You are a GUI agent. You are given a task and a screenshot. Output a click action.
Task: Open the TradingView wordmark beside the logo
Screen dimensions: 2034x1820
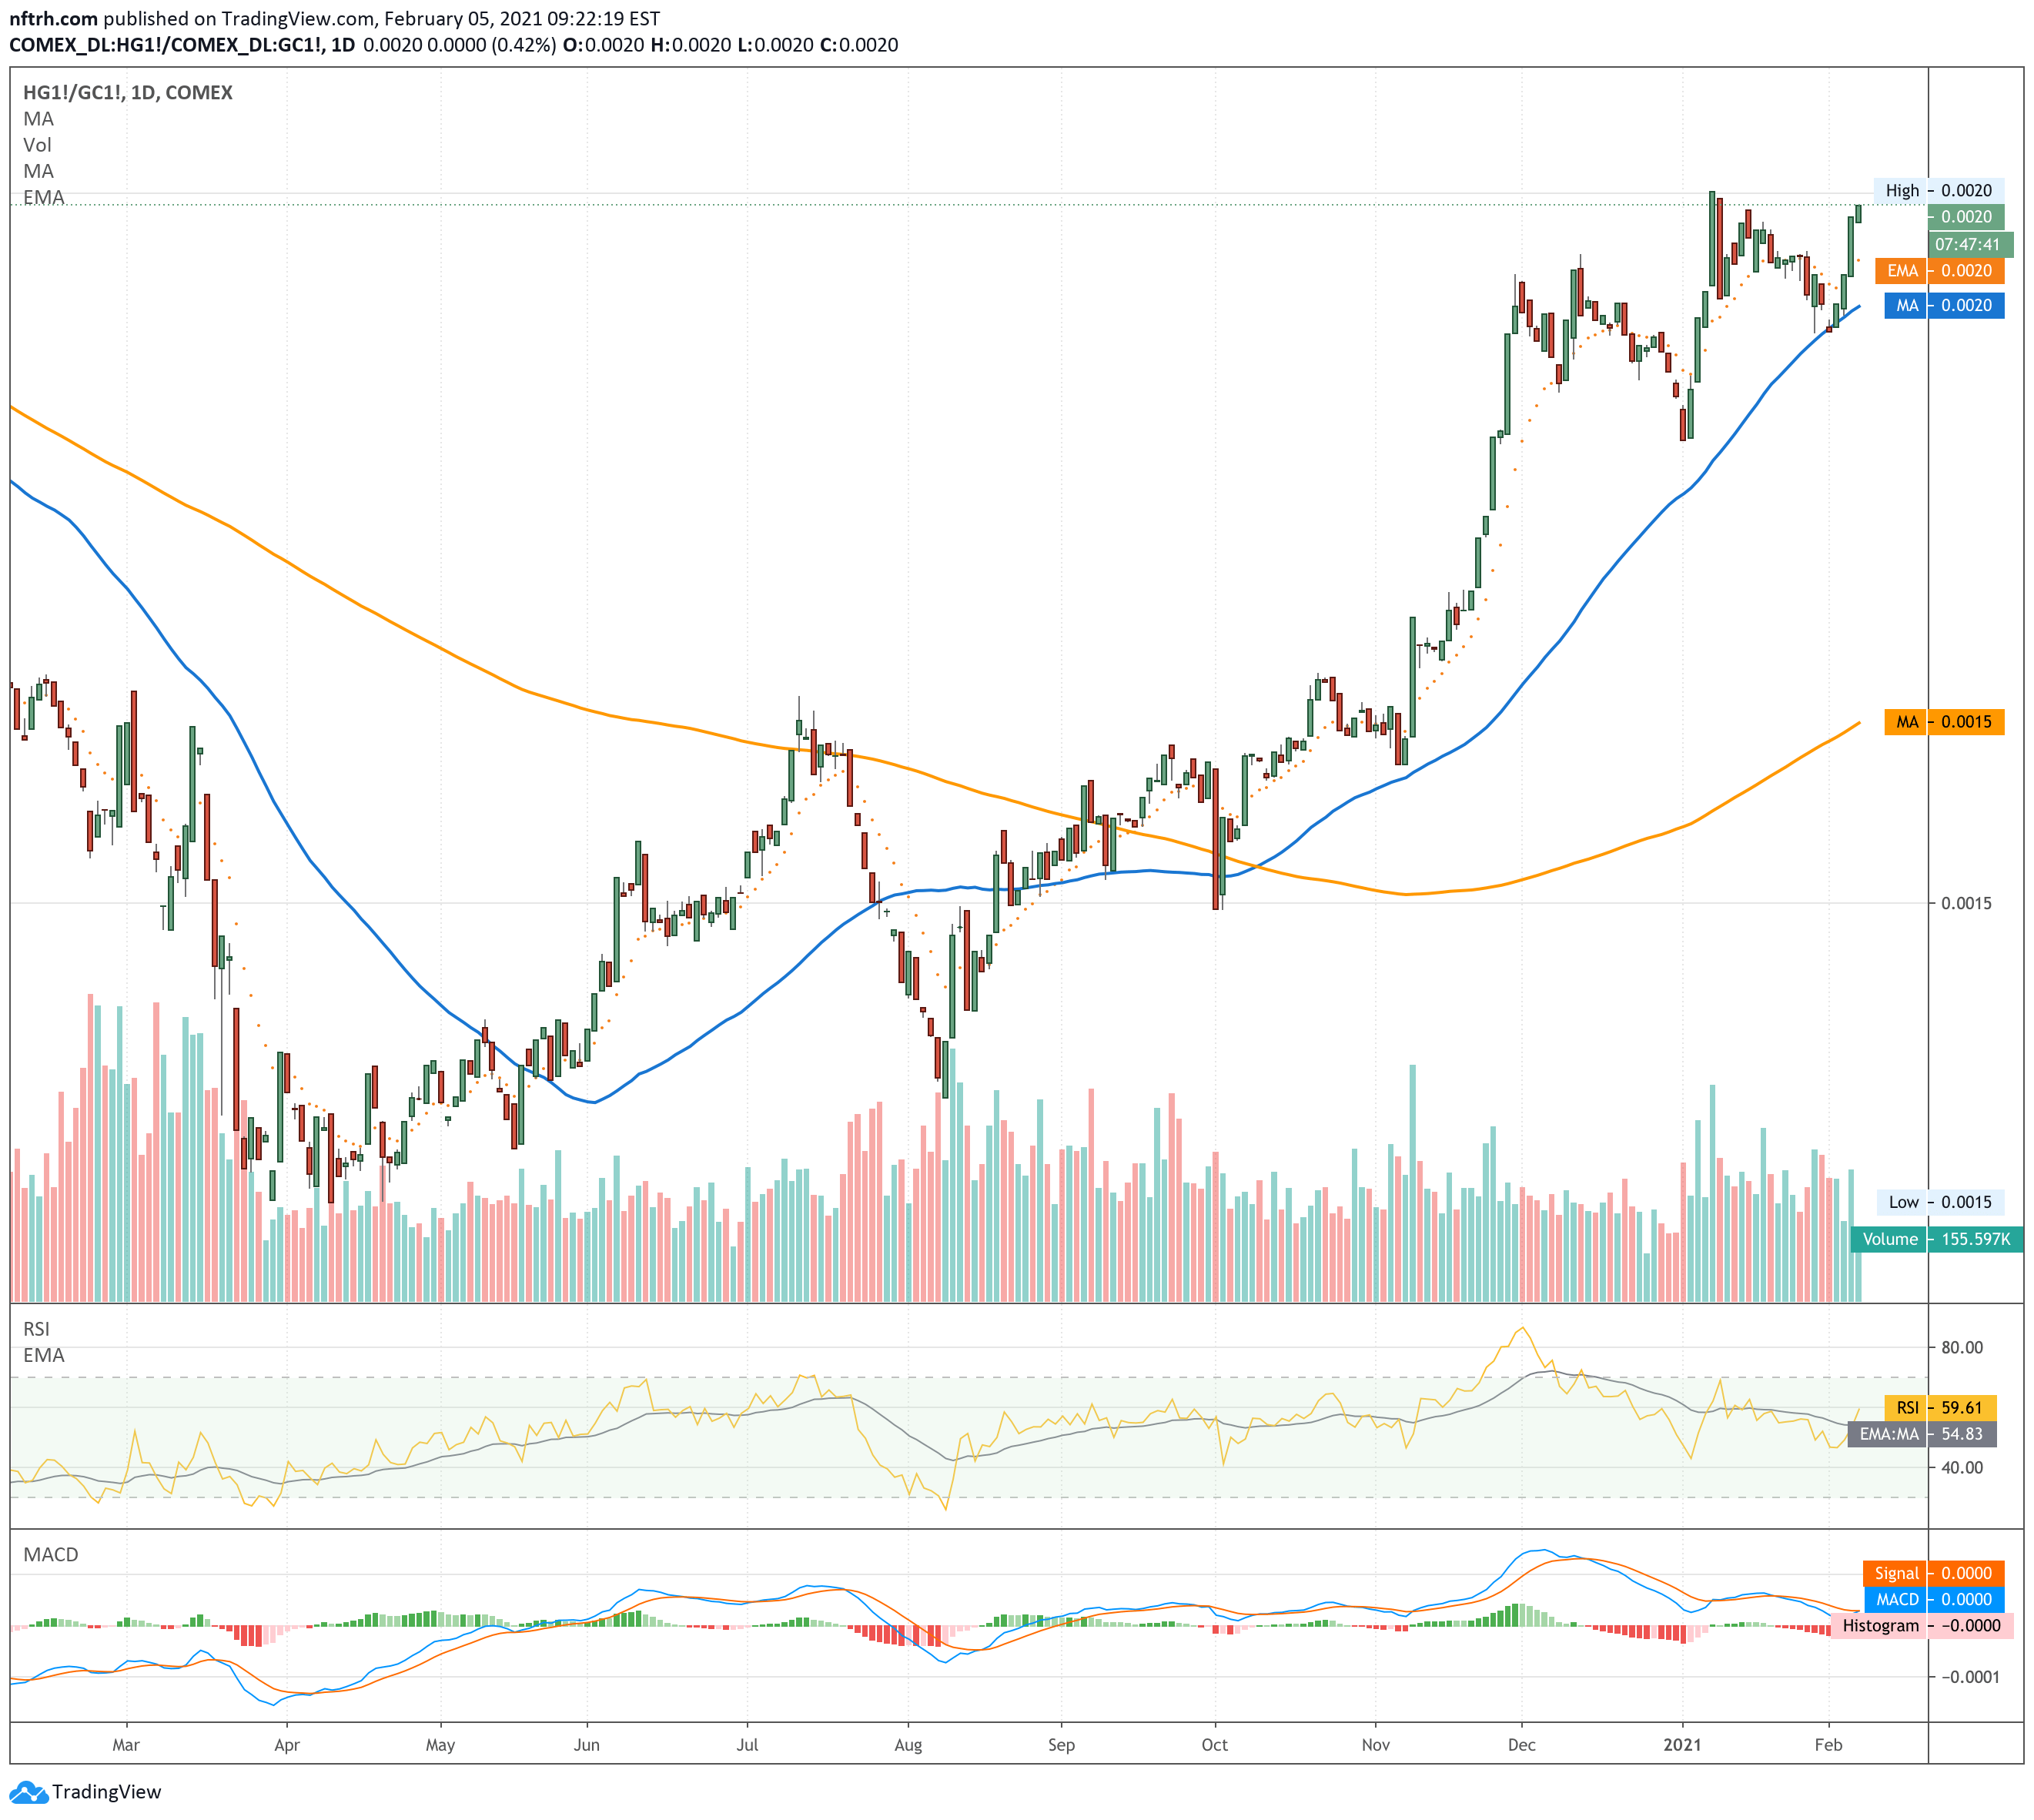(107, 1792)
